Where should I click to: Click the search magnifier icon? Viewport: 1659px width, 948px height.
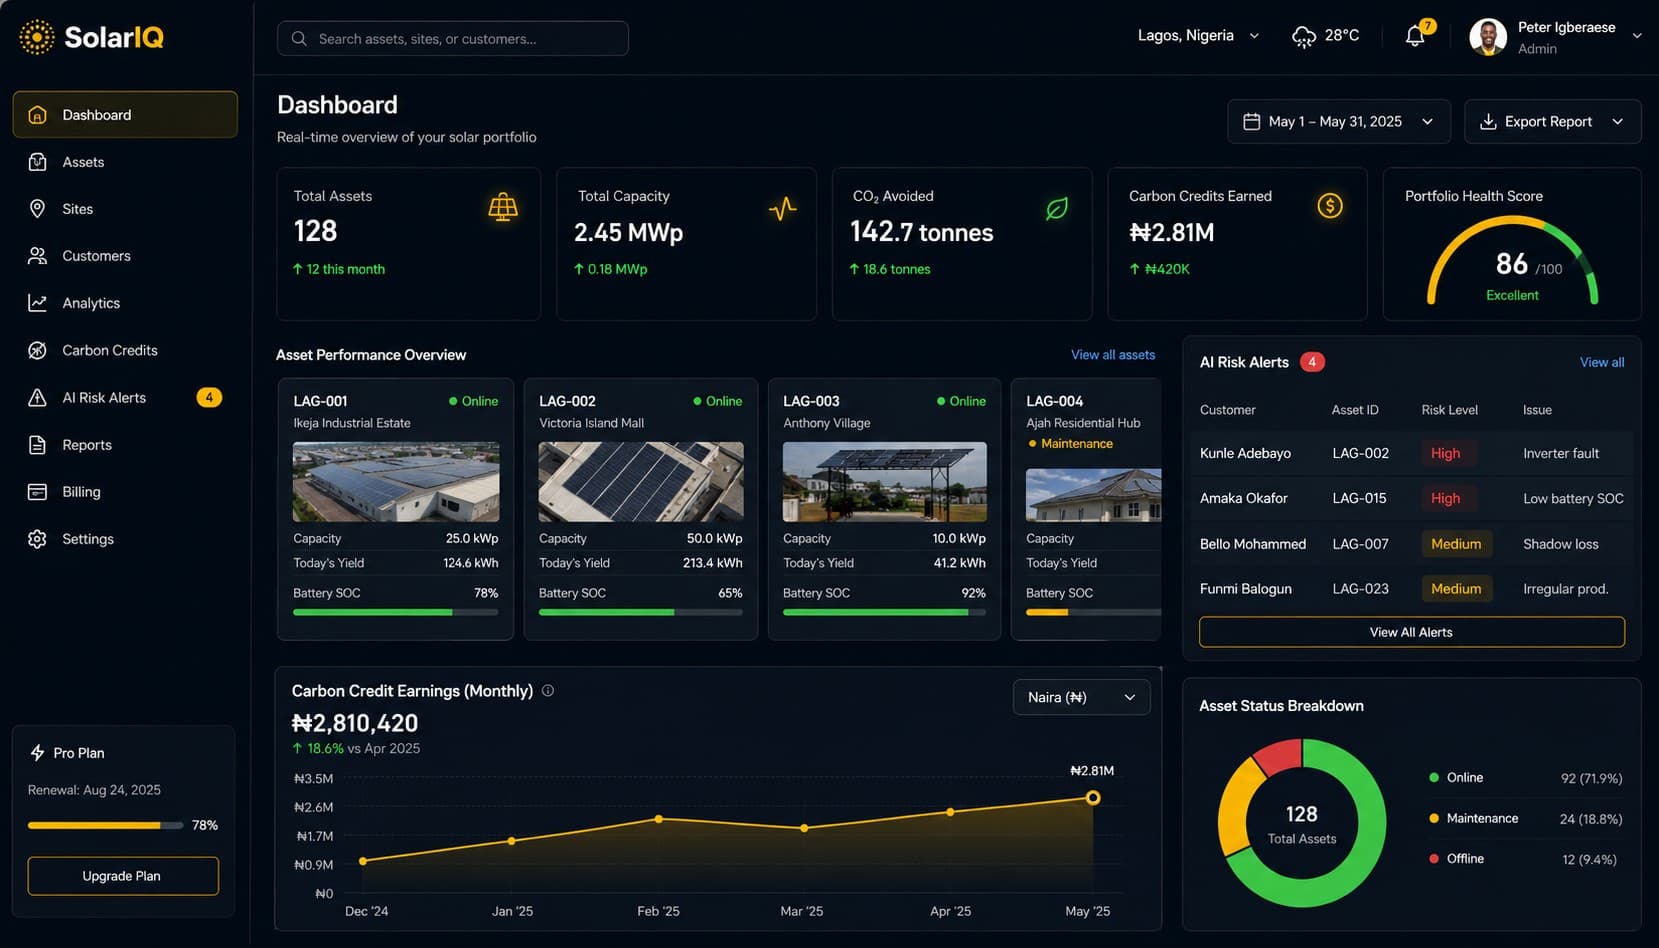(x=299, y=38)
